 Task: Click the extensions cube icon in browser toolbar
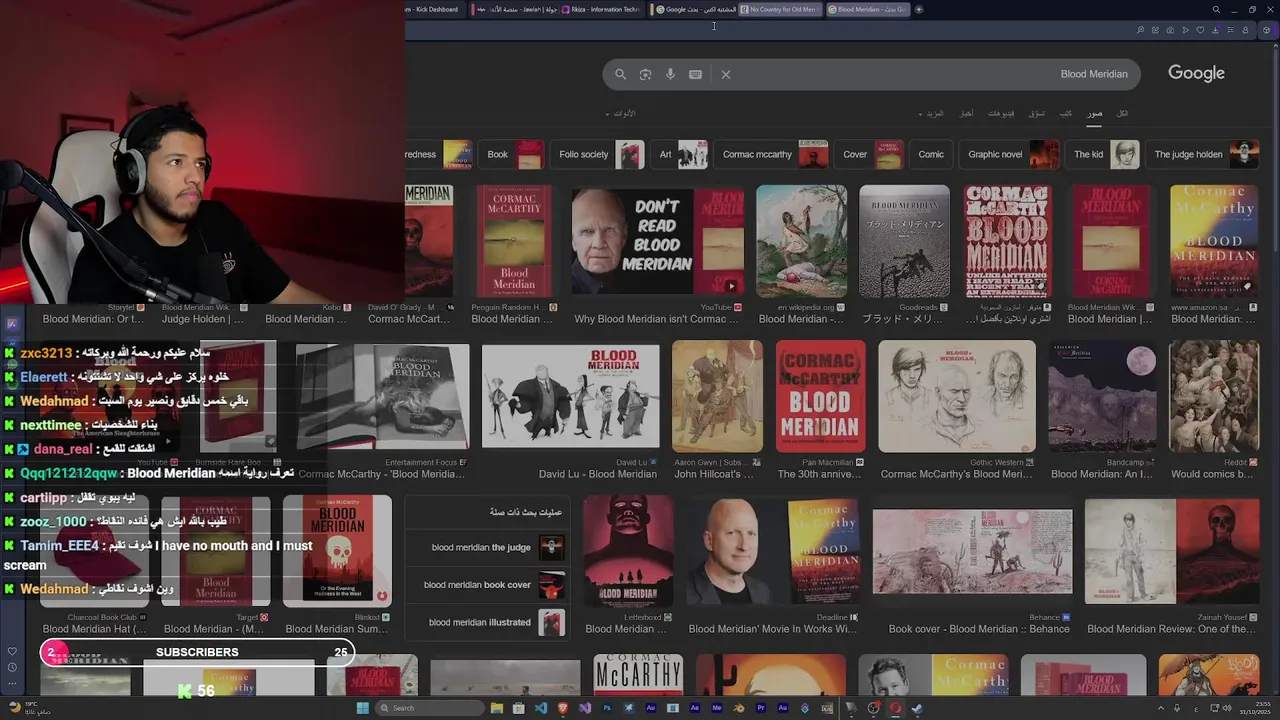tap(1266, 30)
